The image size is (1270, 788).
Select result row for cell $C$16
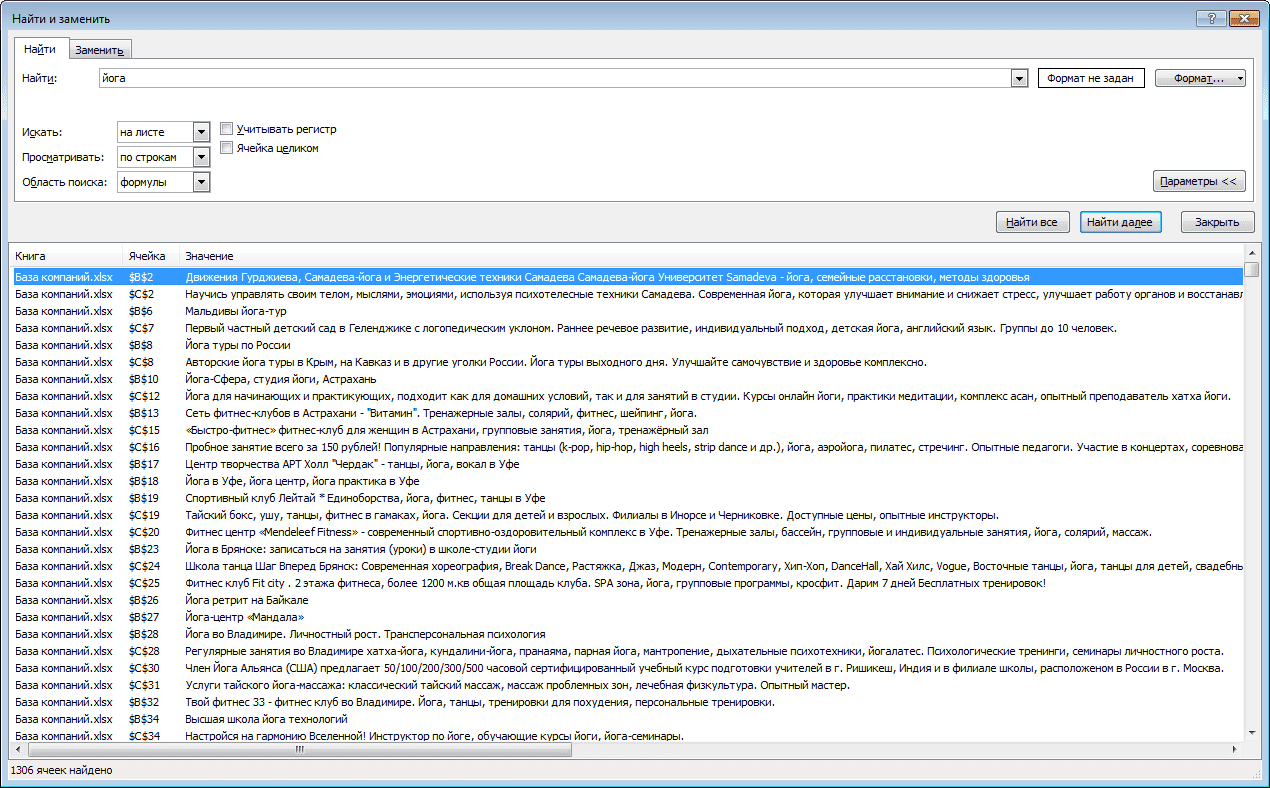(x=627, y=447)
